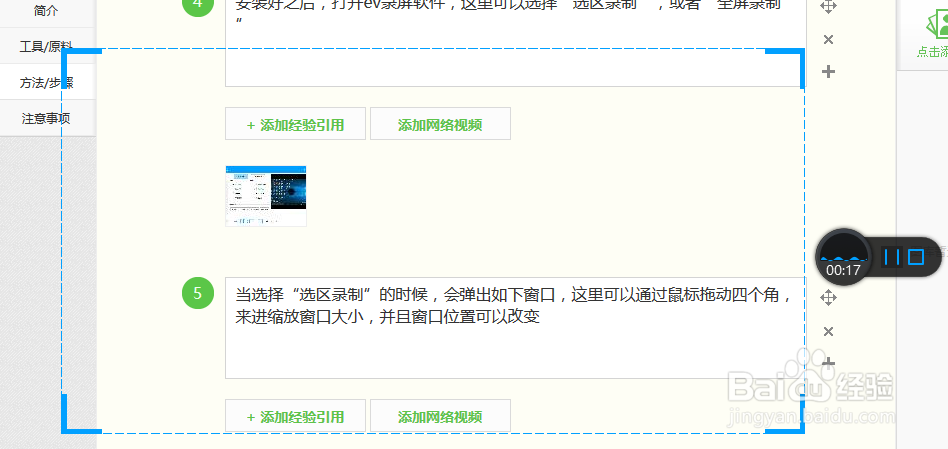The image size is (948, 449).
Task: Click inside the step 4 text box
Action: click(515, 42)
